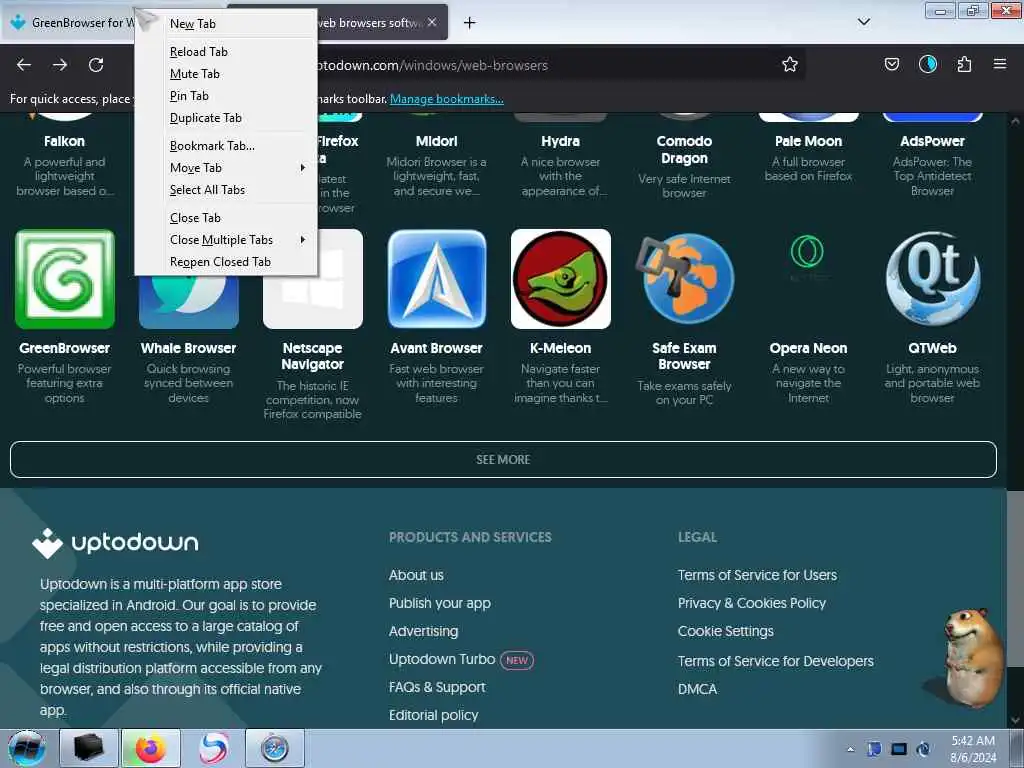Image resolution: width=1024 pixels, height=768 pixels.
Task: Go back using the back arrow
Action: coord(24,65)
